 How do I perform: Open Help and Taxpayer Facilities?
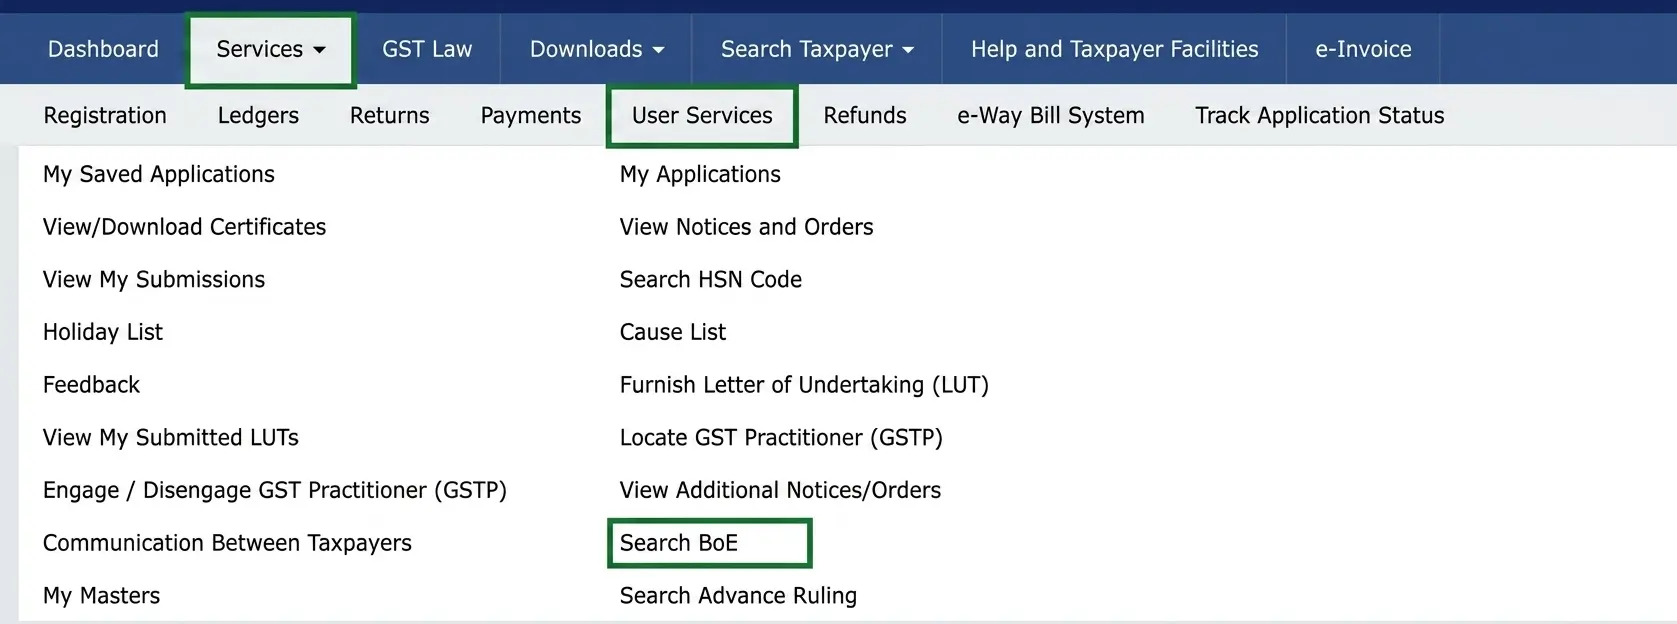point(1114,49)
